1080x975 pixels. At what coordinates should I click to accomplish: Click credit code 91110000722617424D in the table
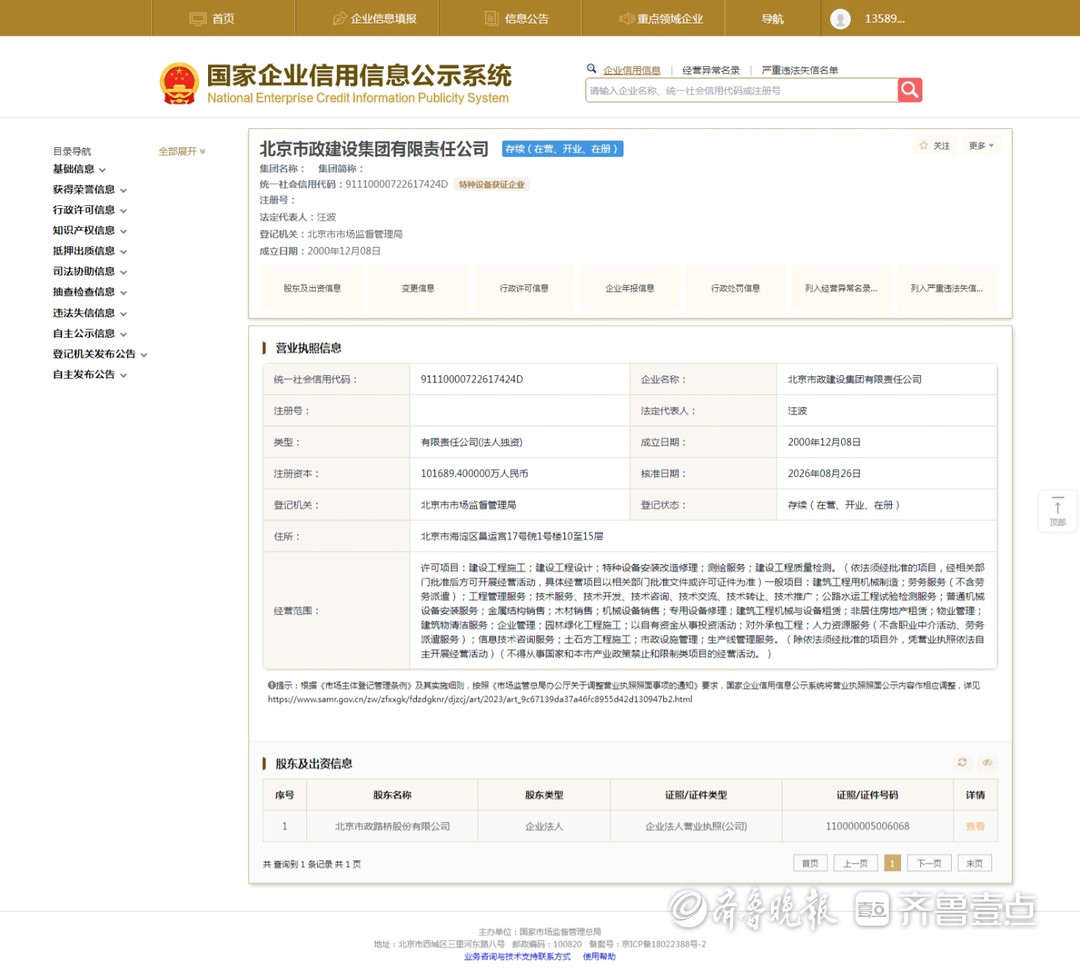[x=472, y=379]
